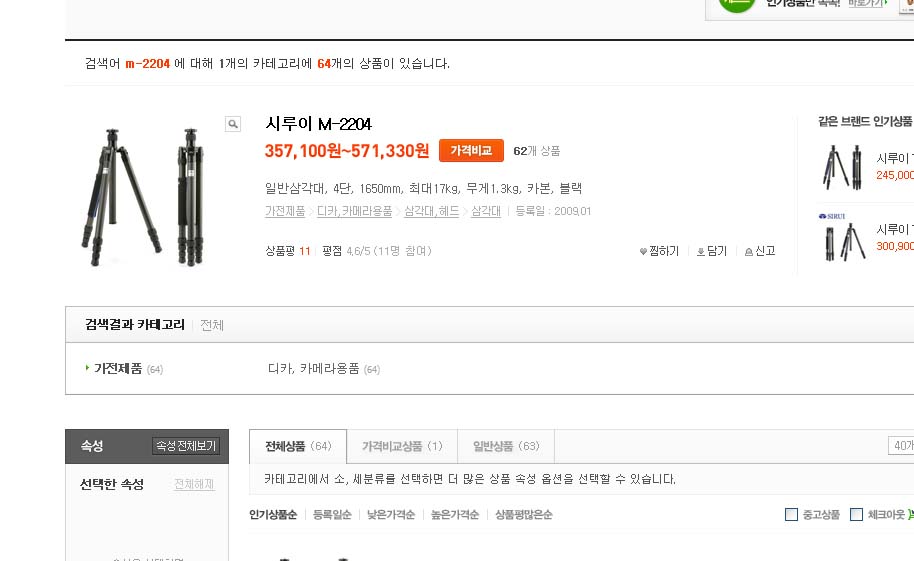Open 디카,카메라용품 breadcrumb link
This screenshot has width=914, height=561.
[354, 211]
